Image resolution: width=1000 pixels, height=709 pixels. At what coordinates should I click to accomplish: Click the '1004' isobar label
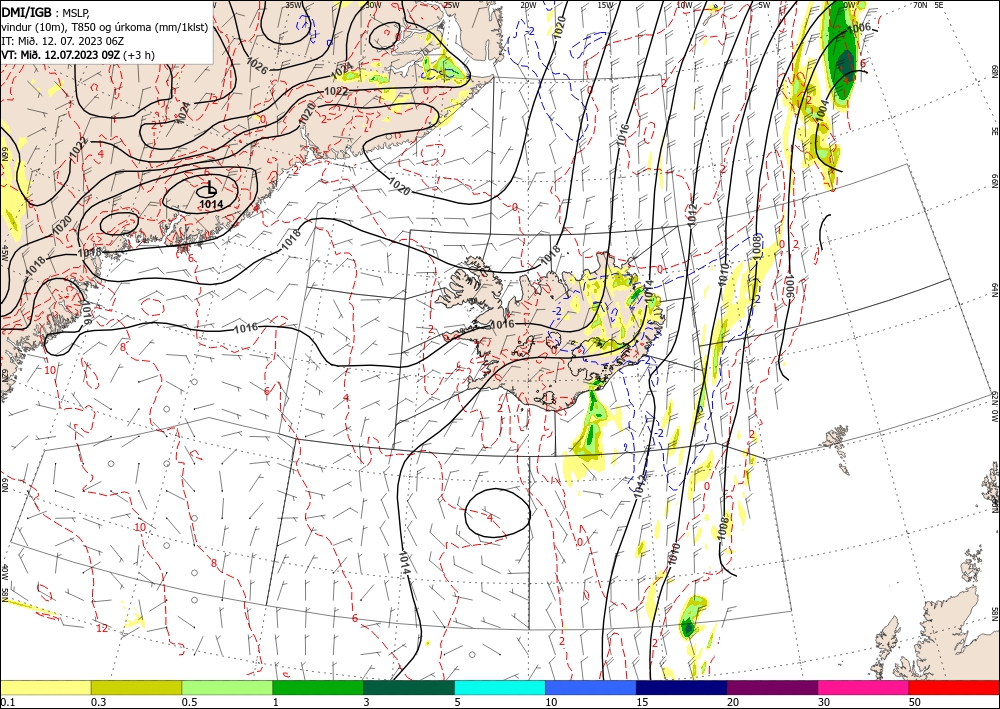point(822,110)
